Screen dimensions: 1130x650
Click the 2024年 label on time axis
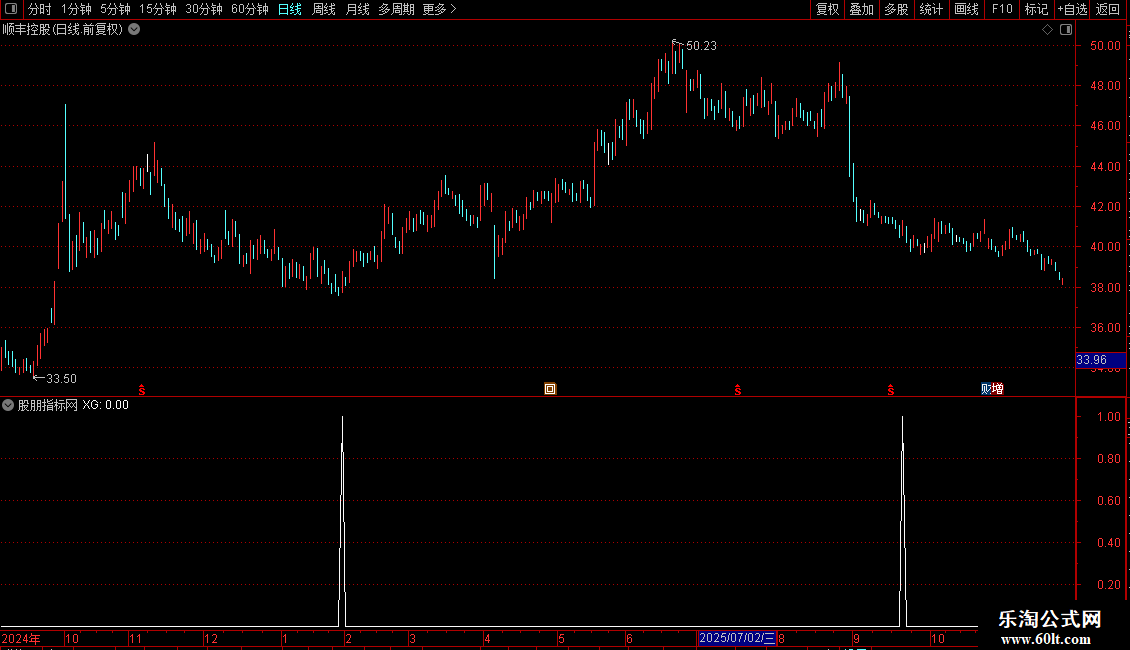click(21, 638)
